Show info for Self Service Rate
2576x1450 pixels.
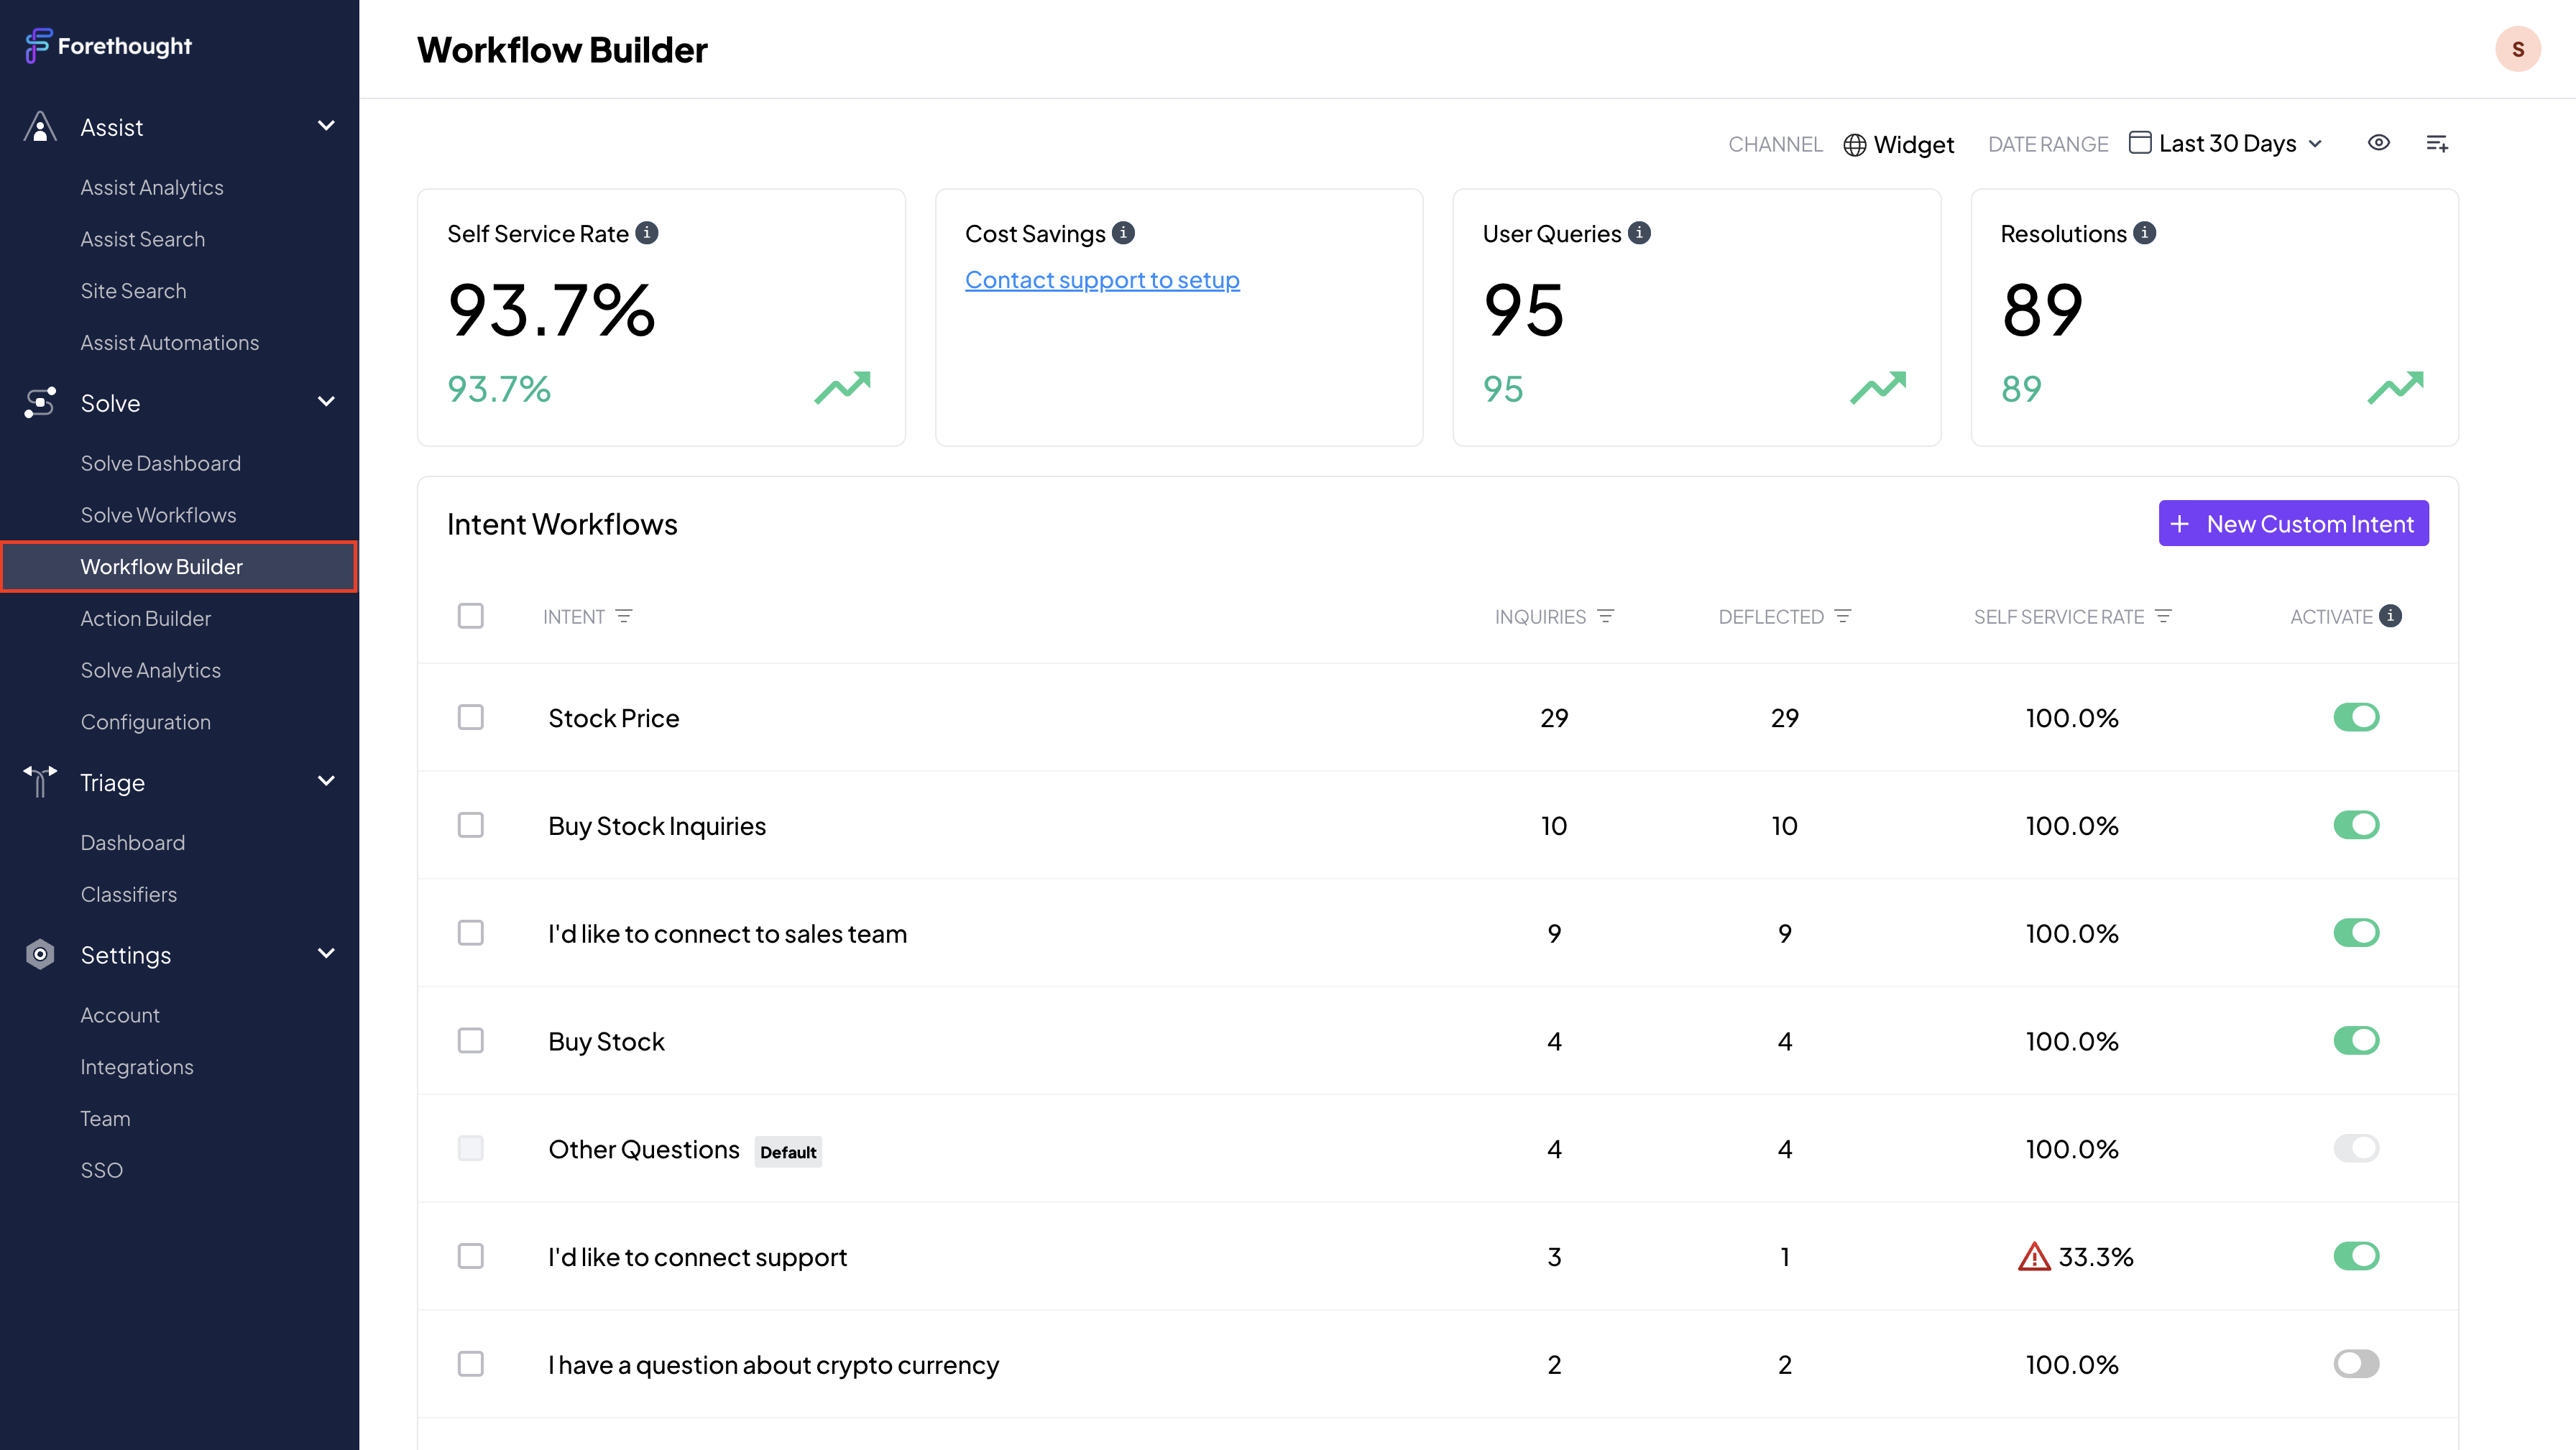(647, 233)
